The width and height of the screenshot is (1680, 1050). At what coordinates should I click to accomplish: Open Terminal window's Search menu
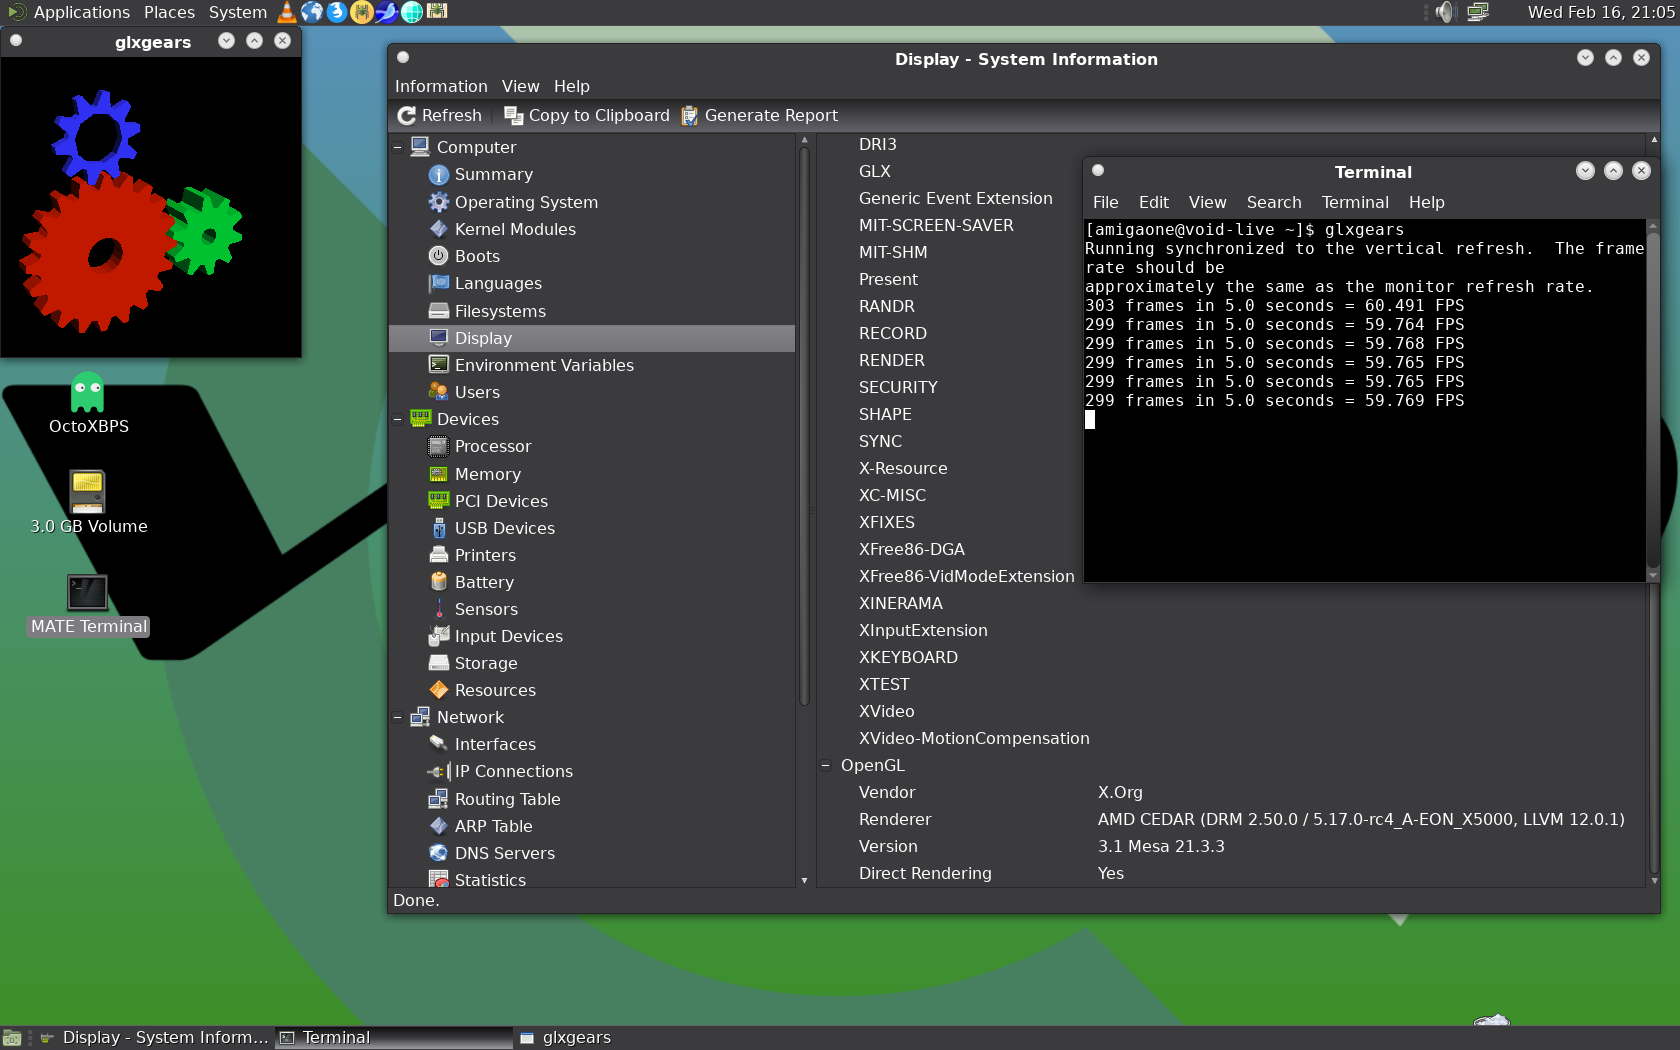tap(1273, 202)
